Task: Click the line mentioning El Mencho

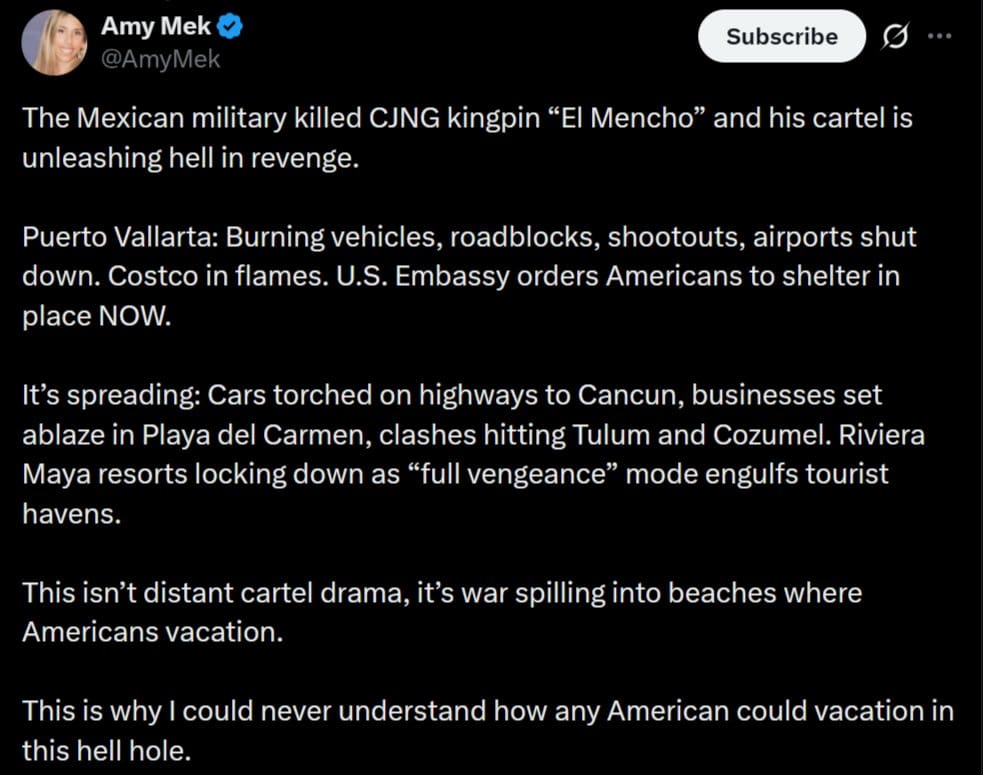Action: 466,117
